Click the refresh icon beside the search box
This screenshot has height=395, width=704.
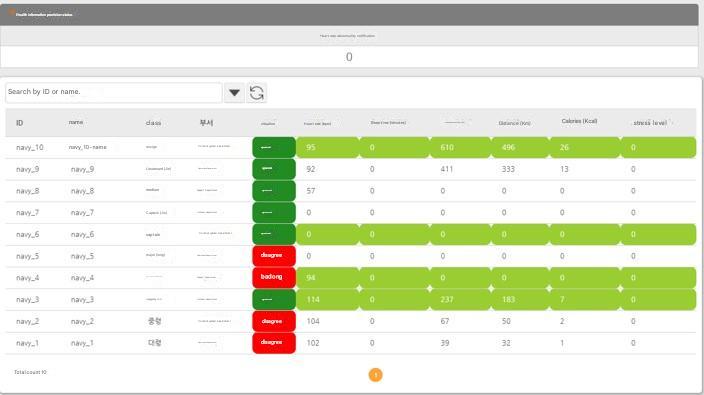pos(256,93)
